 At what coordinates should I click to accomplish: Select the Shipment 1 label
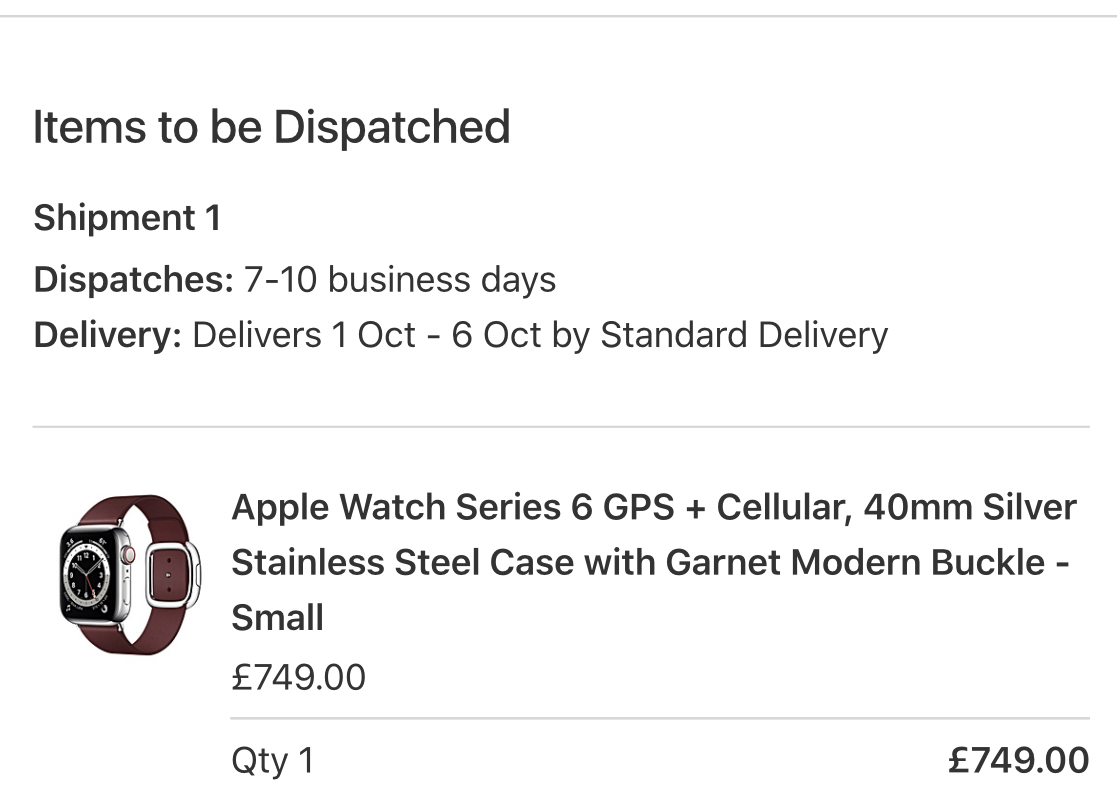127,217
